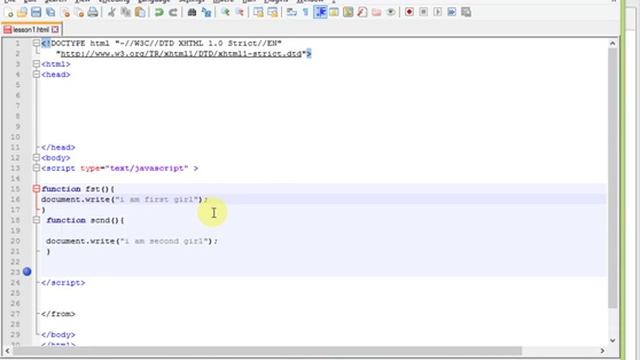Open the user defined language icon
Screen dimensions: 640x360
[x=334, y=12]
